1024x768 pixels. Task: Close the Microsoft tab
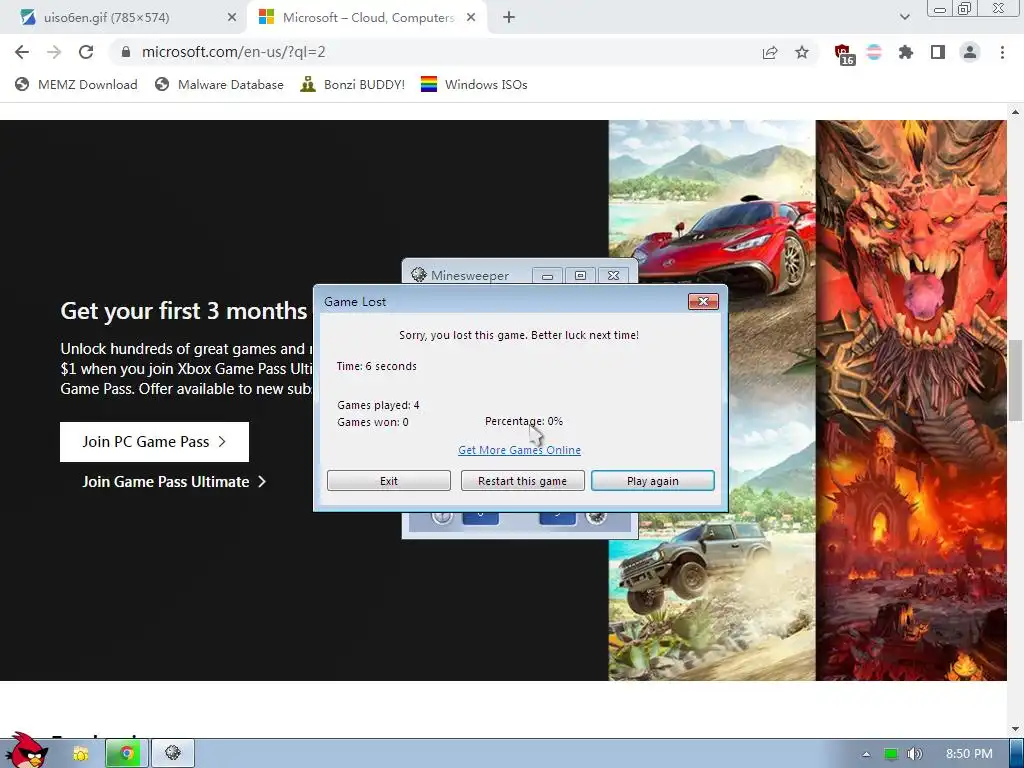471,18
